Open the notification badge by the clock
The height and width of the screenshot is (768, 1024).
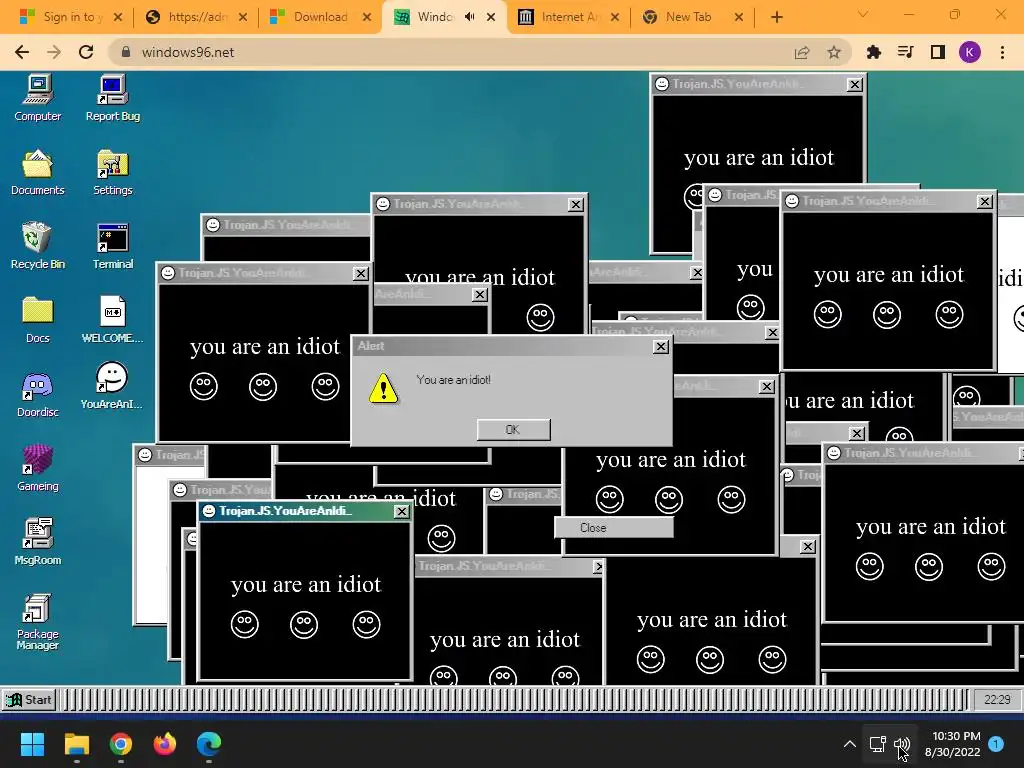[x=996, y=744]
